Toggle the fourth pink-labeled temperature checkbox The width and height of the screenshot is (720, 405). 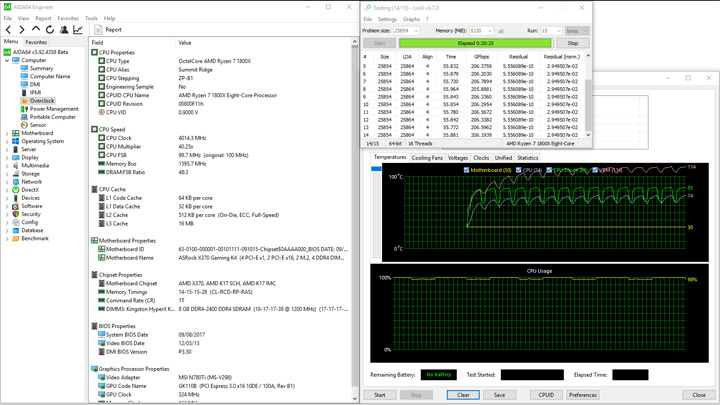pyautogui.click(x=595, y=170)
